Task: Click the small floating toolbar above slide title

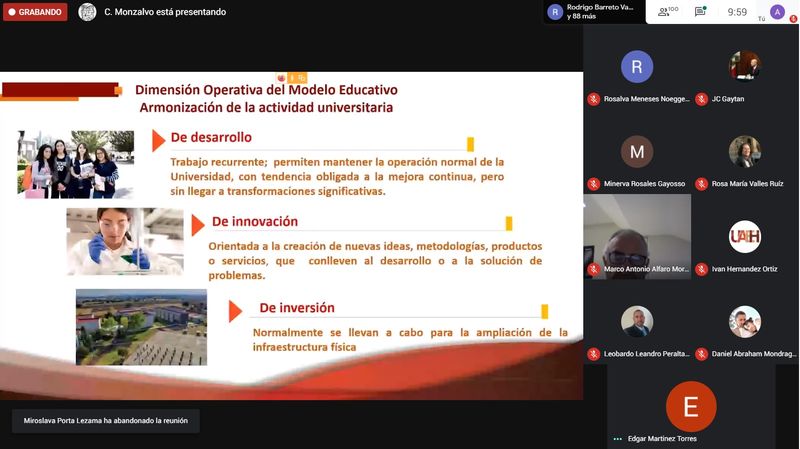Action: [291, 78]
